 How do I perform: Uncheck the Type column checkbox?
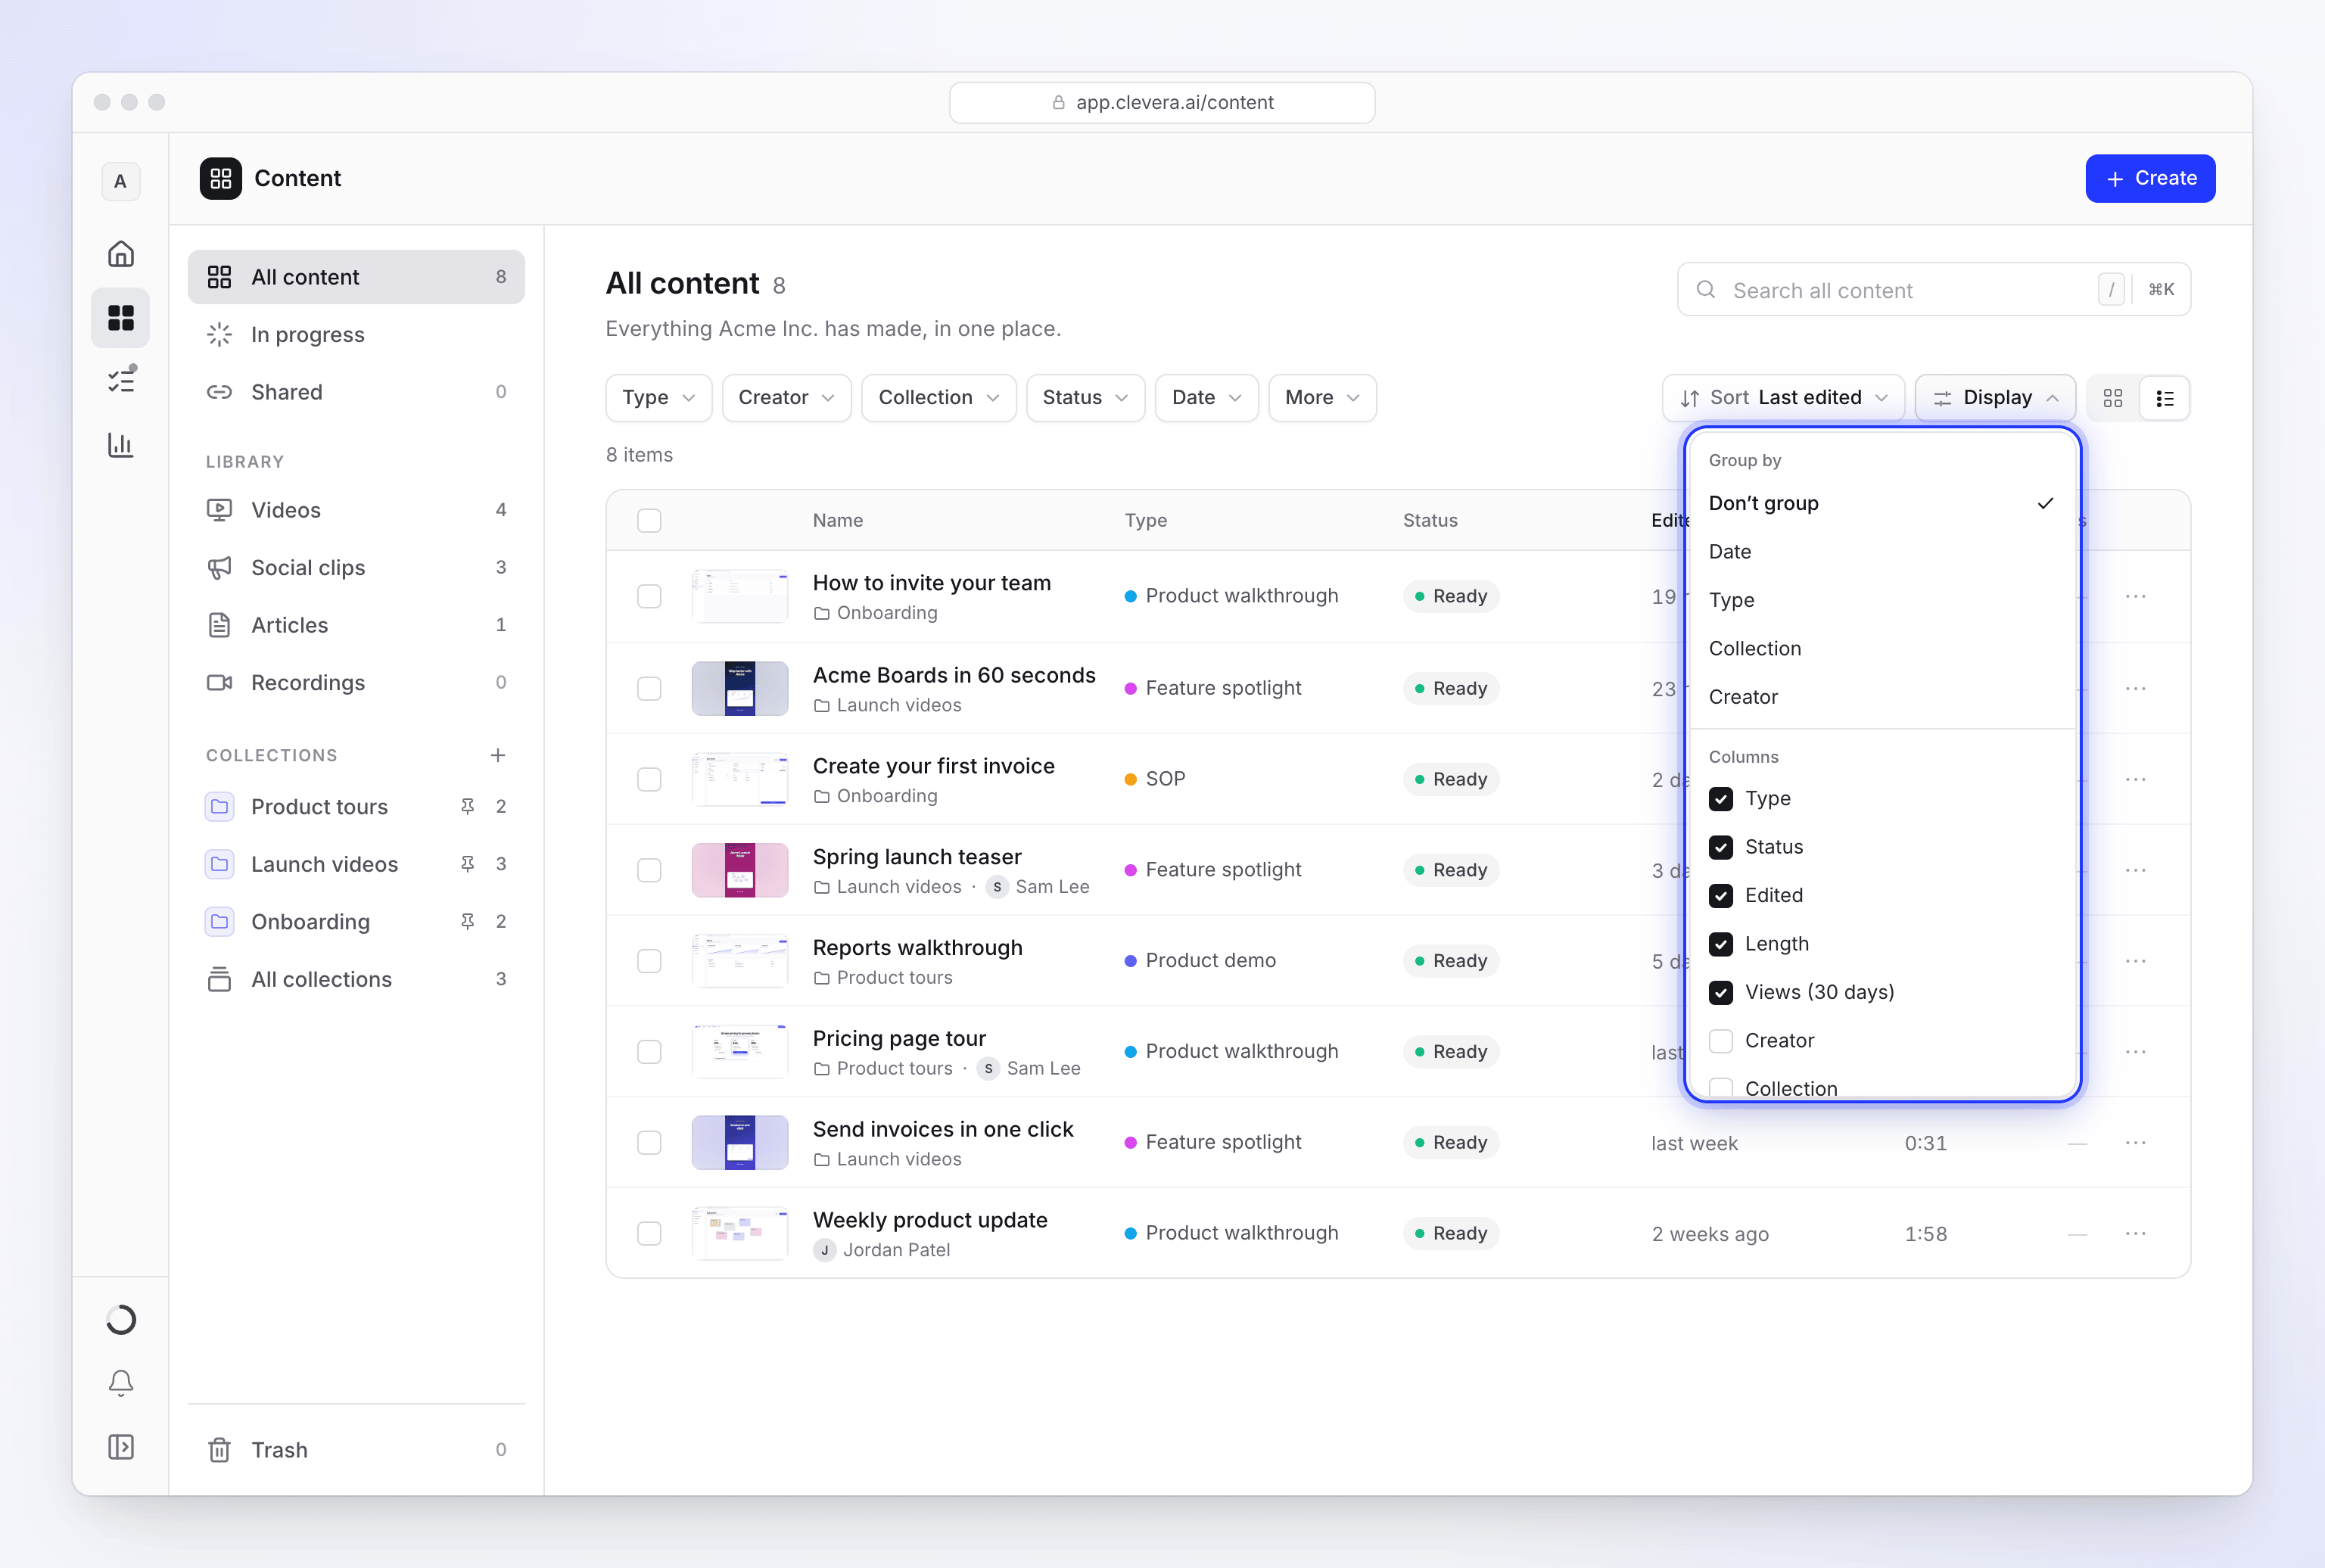point(1720,799)
